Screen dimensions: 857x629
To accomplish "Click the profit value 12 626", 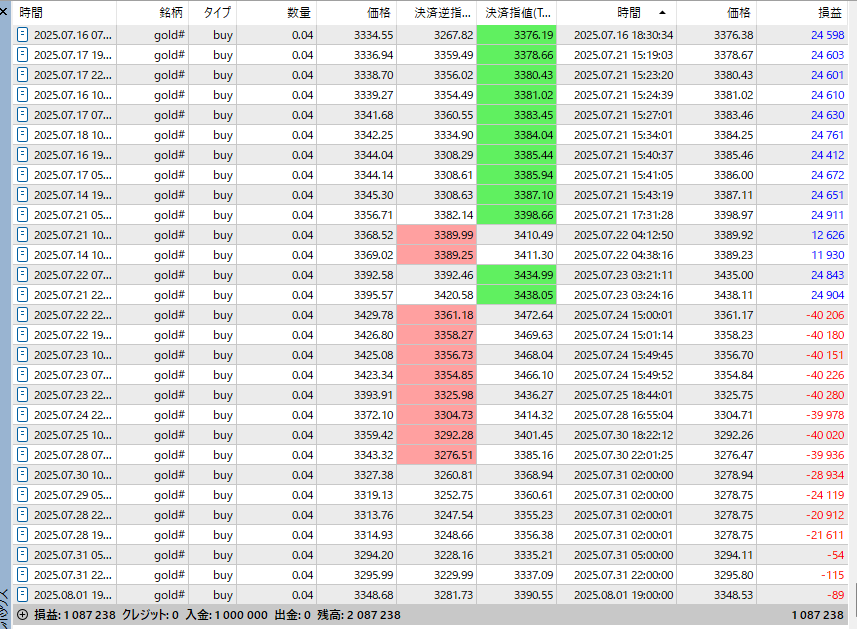I will pyautogui.click(x=827, y=235).
